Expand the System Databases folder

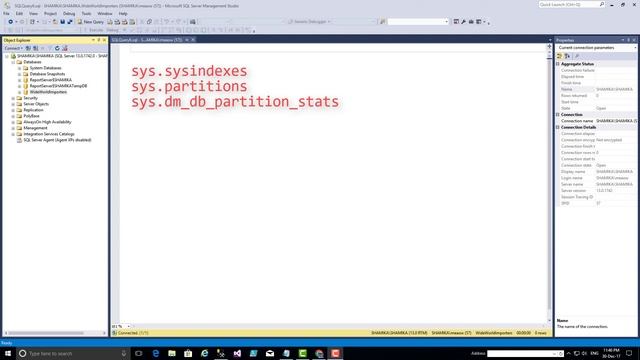19,68
